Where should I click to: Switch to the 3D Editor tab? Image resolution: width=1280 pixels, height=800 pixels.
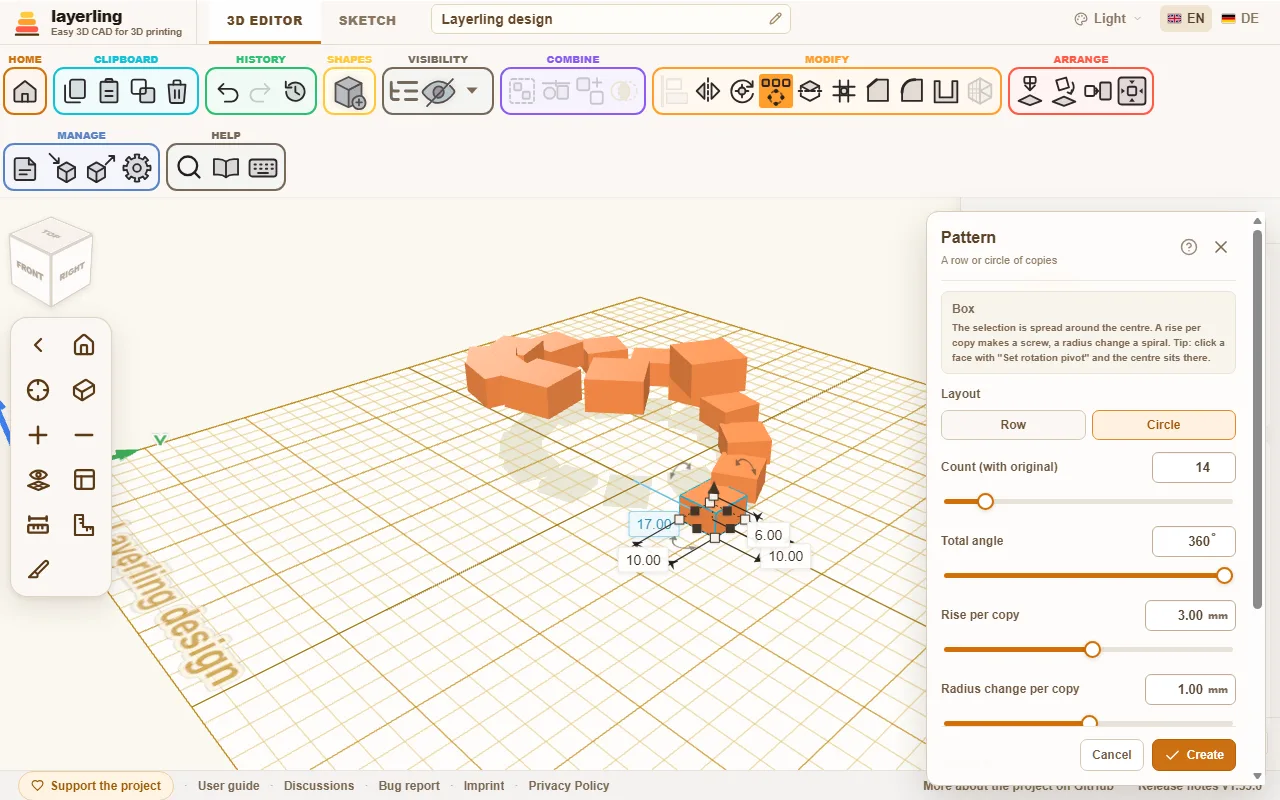[x=265, y=20]
